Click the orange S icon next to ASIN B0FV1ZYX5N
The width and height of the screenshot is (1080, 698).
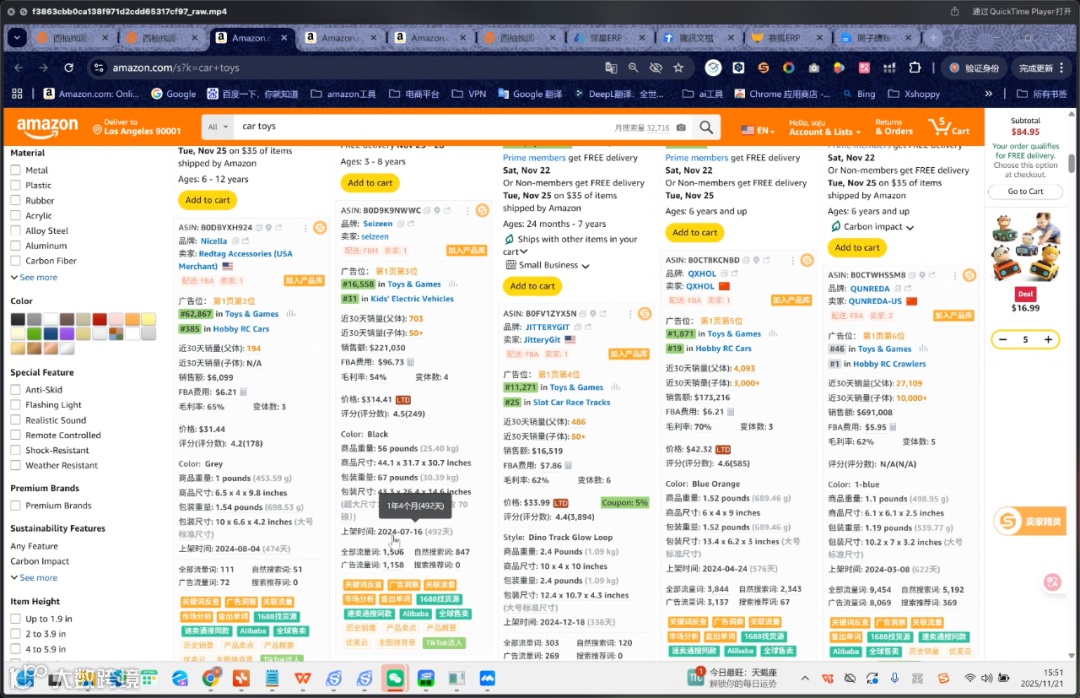645,314
